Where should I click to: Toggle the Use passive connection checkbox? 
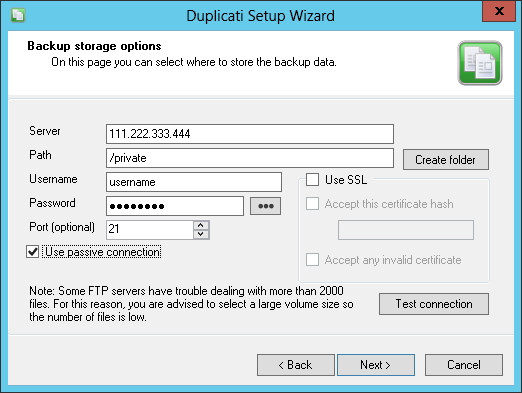tap(33, 252)
